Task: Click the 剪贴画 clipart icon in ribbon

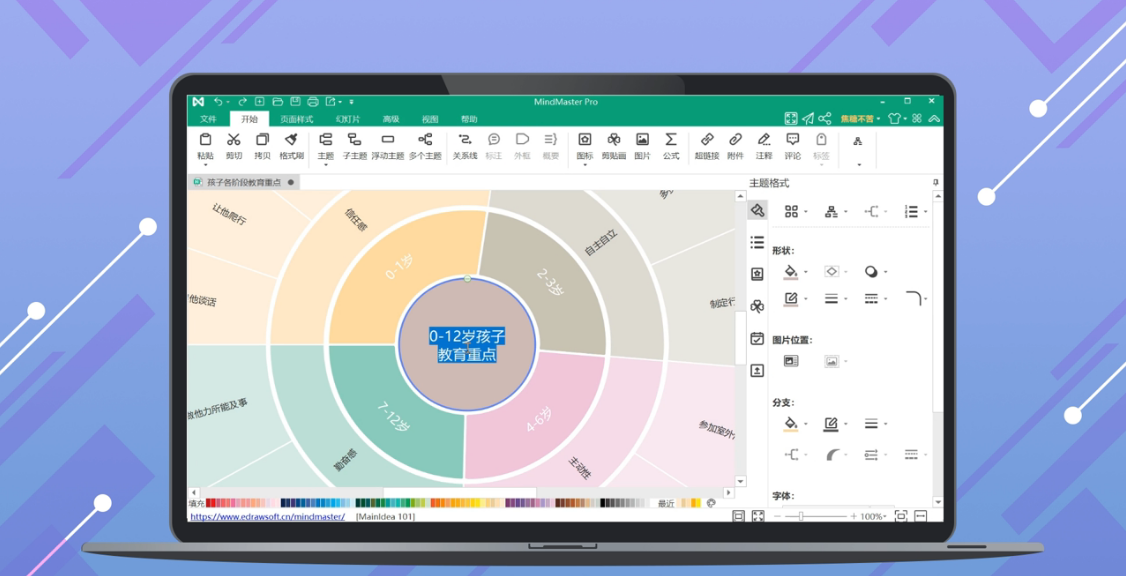Action: pos(614,140)
